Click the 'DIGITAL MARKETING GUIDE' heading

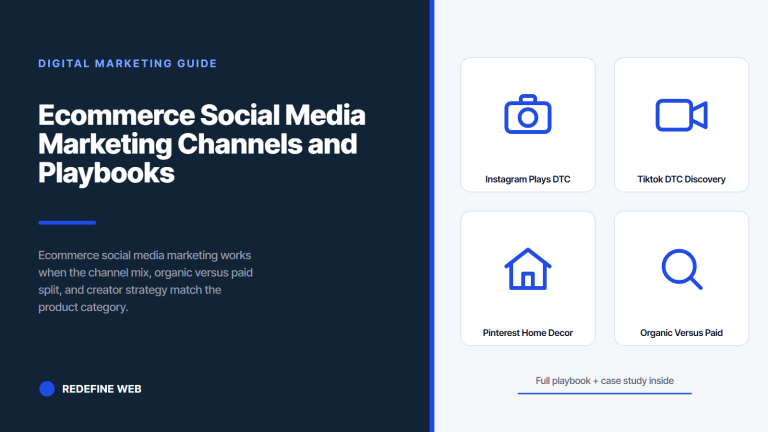pyautogui.click(x=127, y=64)
